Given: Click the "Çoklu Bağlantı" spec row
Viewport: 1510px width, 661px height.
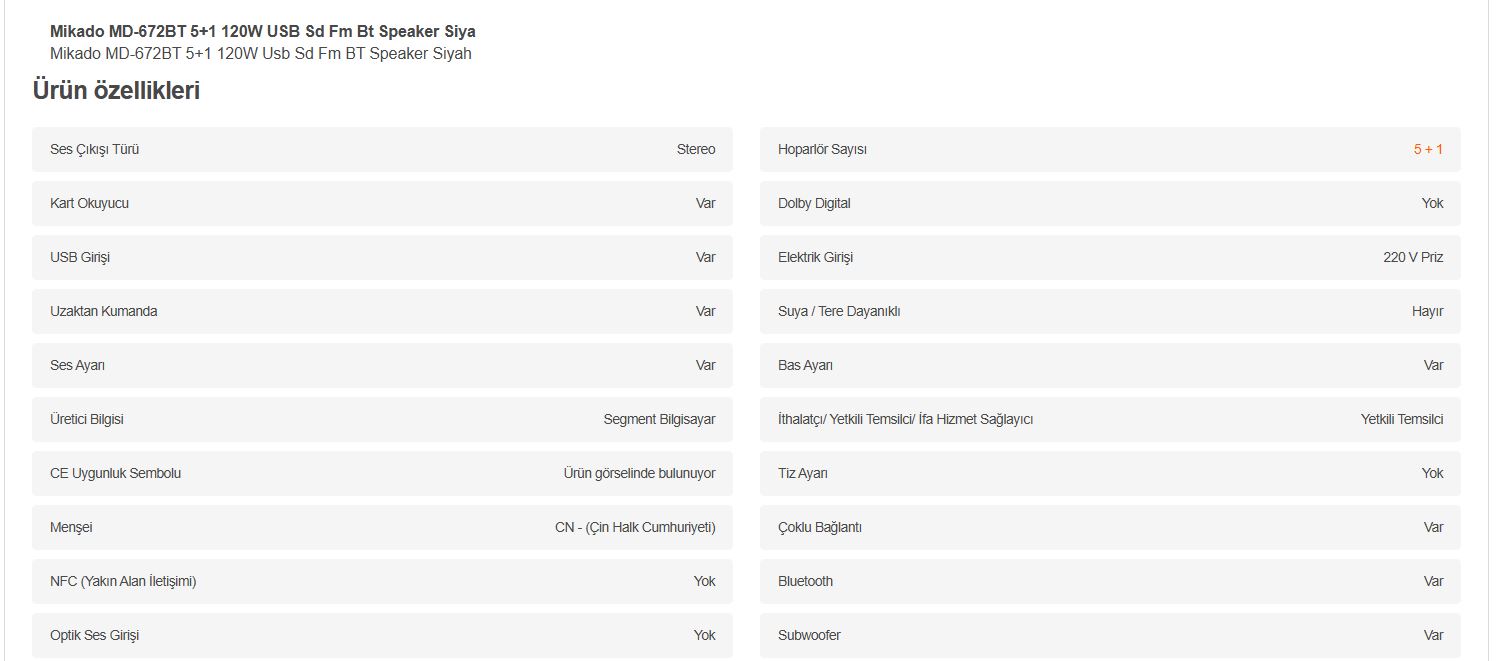Looking at the screenshot, I should [1110, 527].
